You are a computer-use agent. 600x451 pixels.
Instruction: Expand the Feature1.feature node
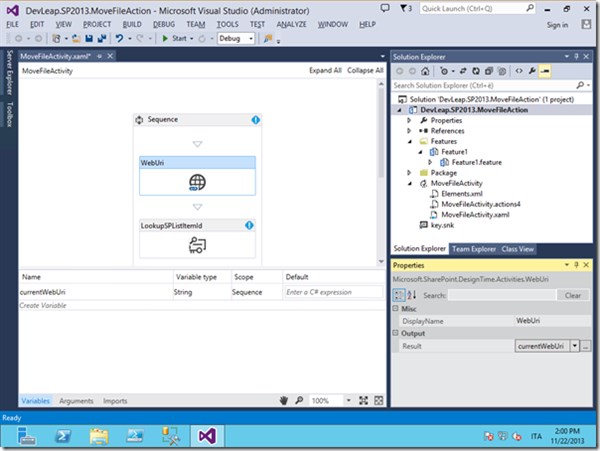[430, 162]
